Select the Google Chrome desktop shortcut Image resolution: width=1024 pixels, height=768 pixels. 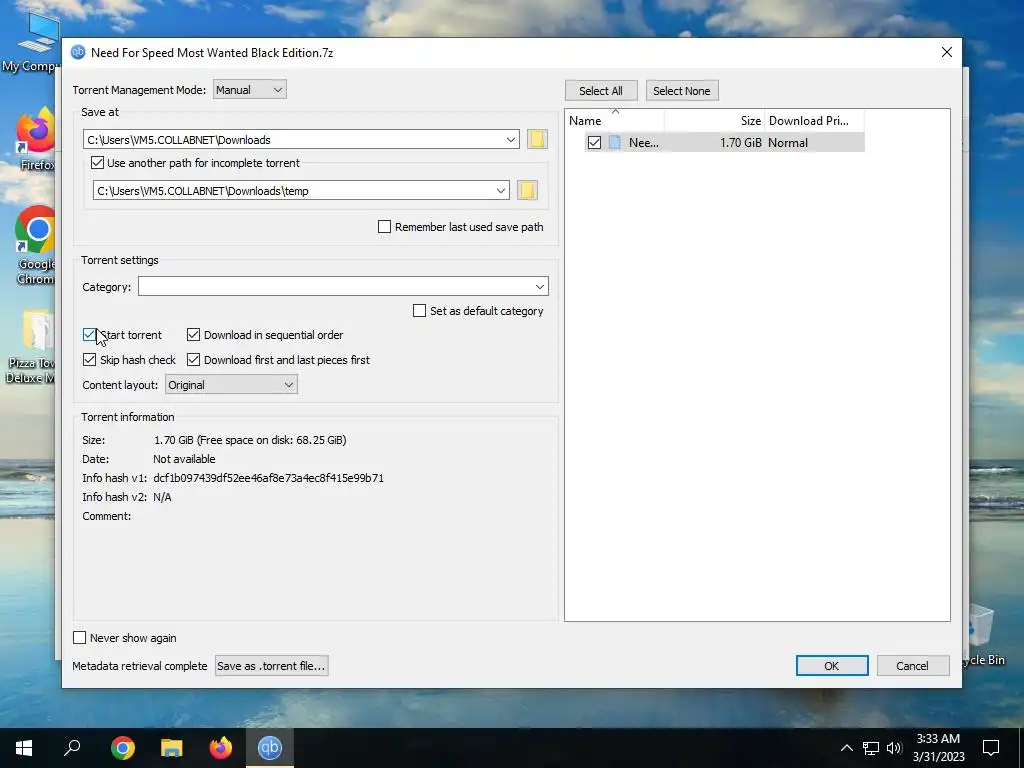pos(36,245)
